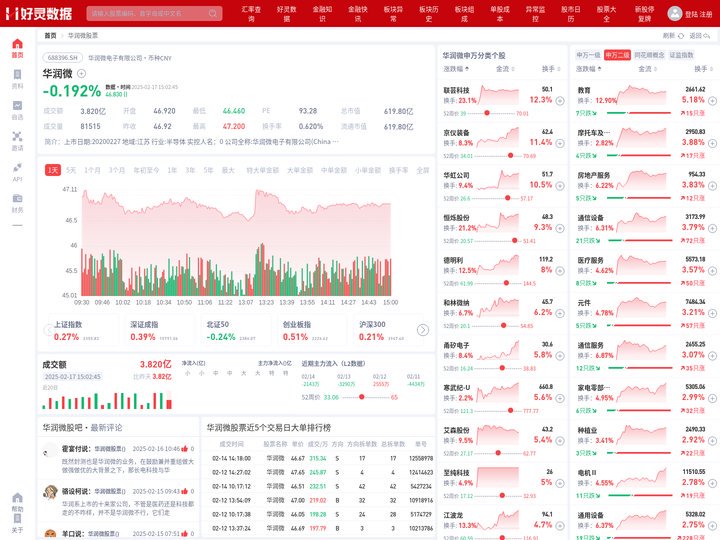
Task: Click the 688396.SH stock code badge
Action: coord(62,58)
